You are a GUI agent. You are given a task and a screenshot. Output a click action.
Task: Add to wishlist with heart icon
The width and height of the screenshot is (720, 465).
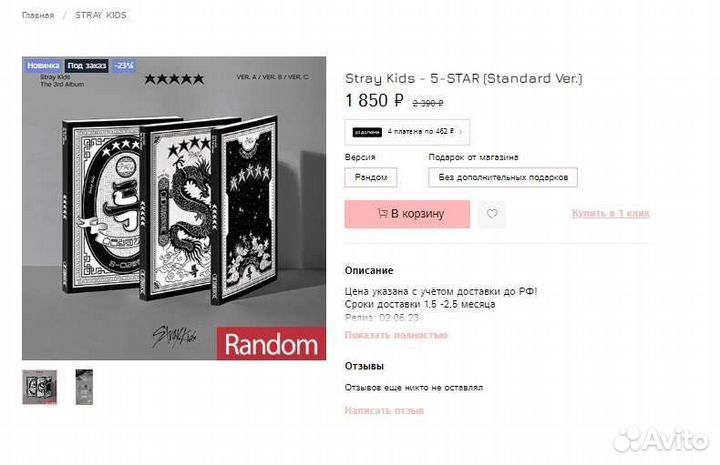tap(492, 214)
